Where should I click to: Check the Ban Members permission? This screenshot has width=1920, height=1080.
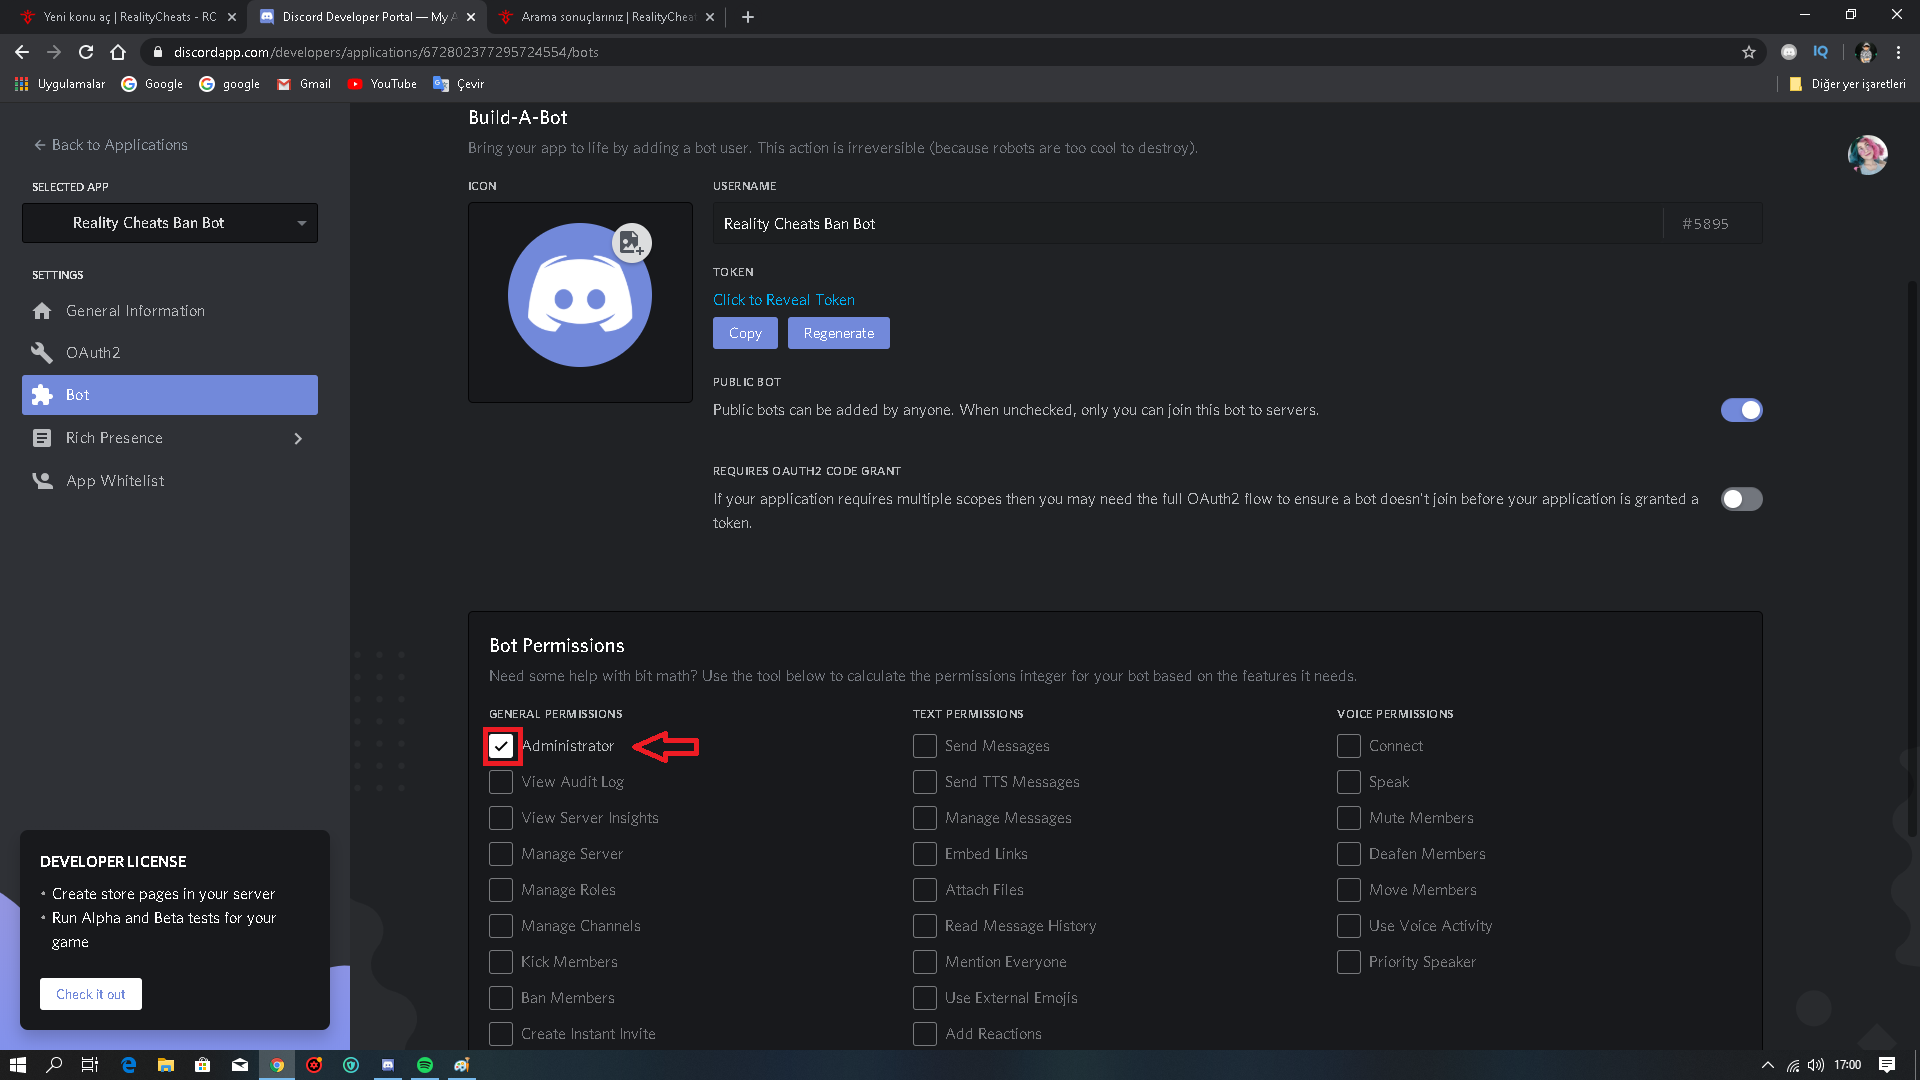coord(501,998)
